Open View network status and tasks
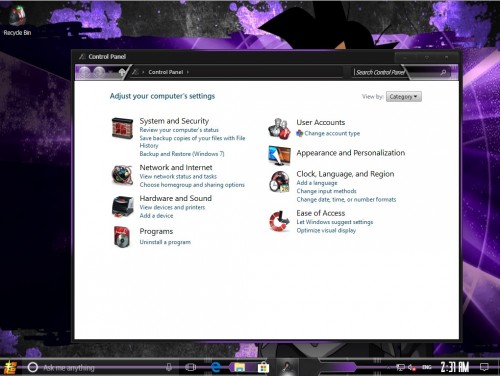Viewport: 500px width, 376px height. (178, 176)
